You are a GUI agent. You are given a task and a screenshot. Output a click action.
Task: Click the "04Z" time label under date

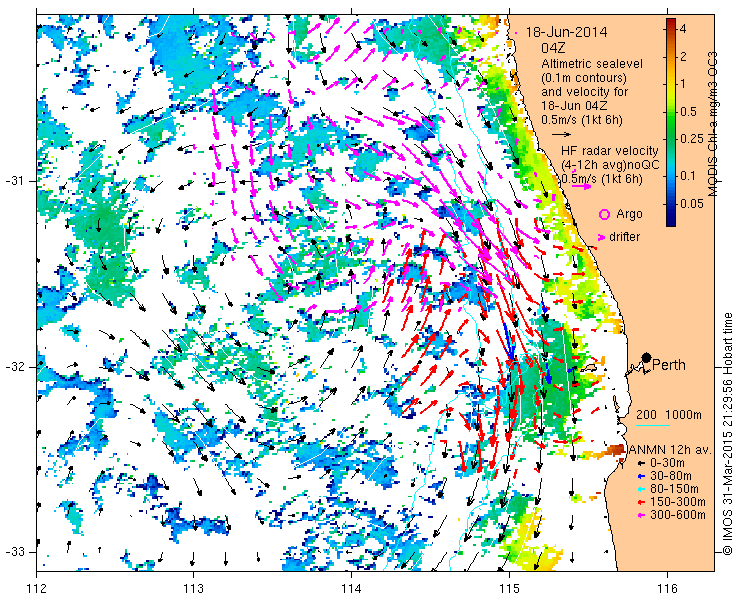(554, 48)
